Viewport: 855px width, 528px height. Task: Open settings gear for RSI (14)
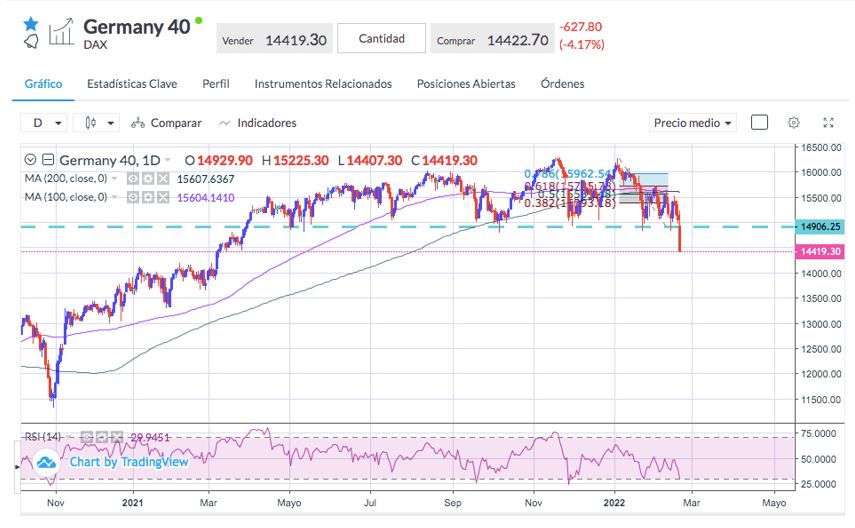pos(101,437)
